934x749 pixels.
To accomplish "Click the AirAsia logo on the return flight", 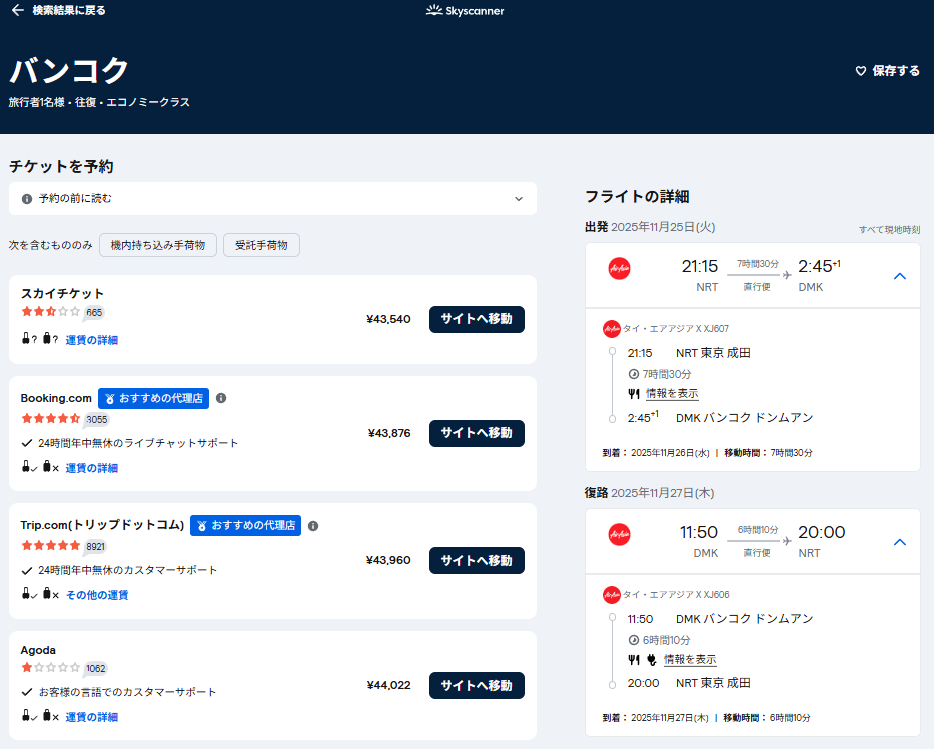I will coord(619,534).
